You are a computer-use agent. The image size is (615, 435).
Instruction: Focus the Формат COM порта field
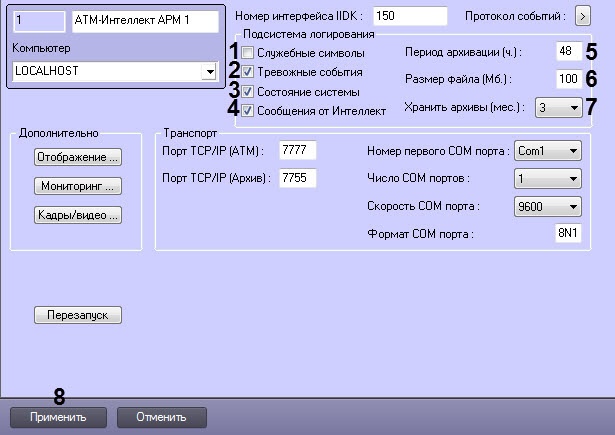pyautogui.click(x=567, y=233)
